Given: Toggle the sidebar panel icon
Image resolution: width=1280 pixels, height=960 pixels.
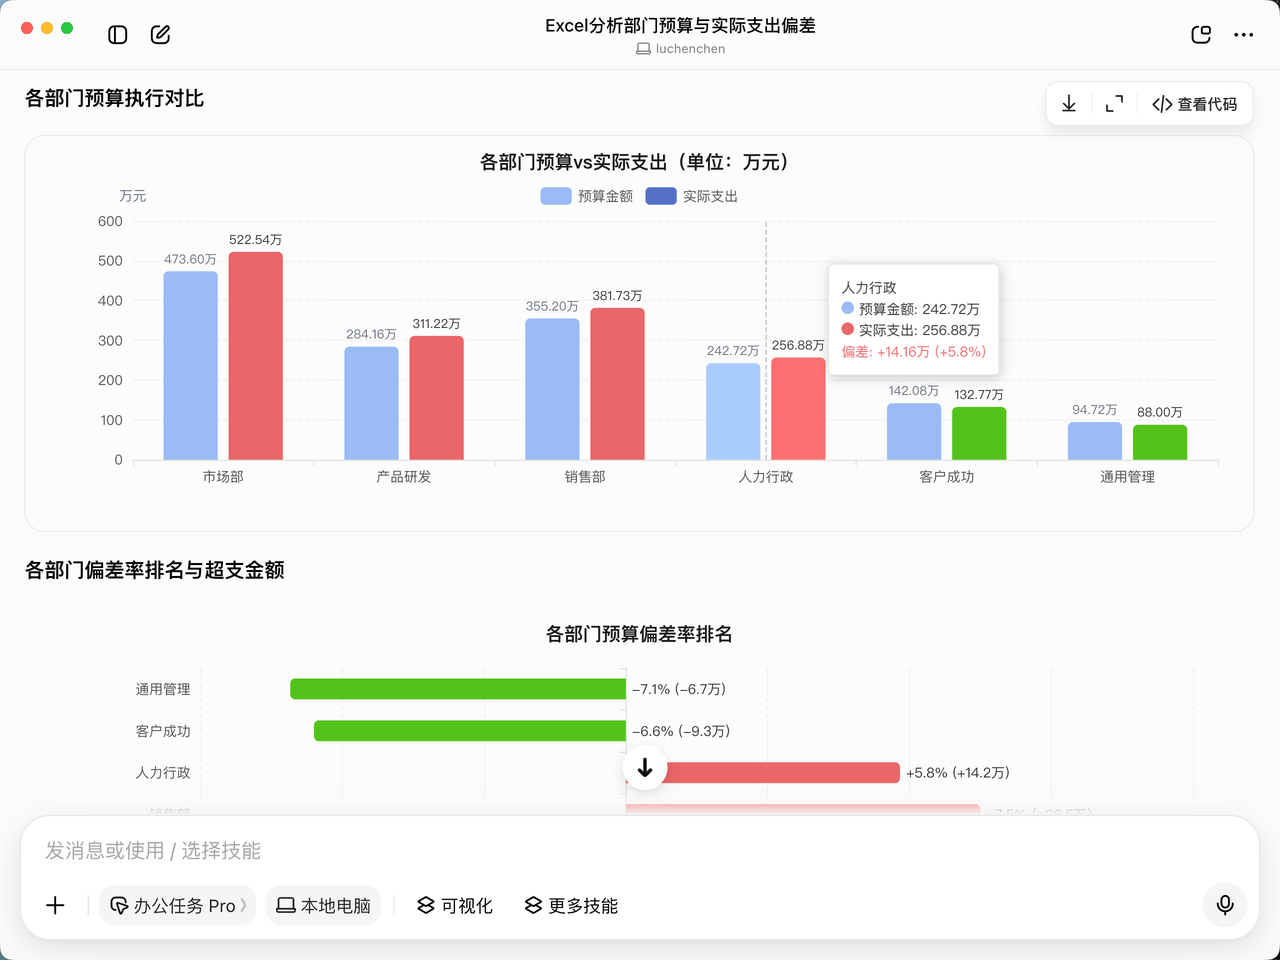Looking at the screenshot, I should click(x=118, y=35).
